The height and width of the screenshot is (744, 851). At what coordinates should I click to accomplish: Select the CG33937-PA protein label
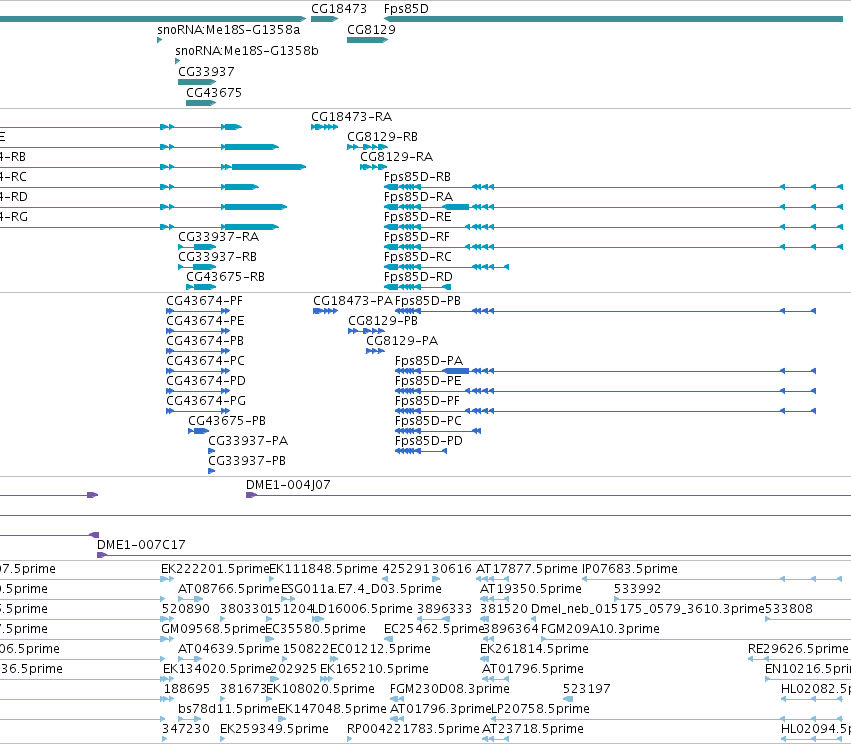248,441
